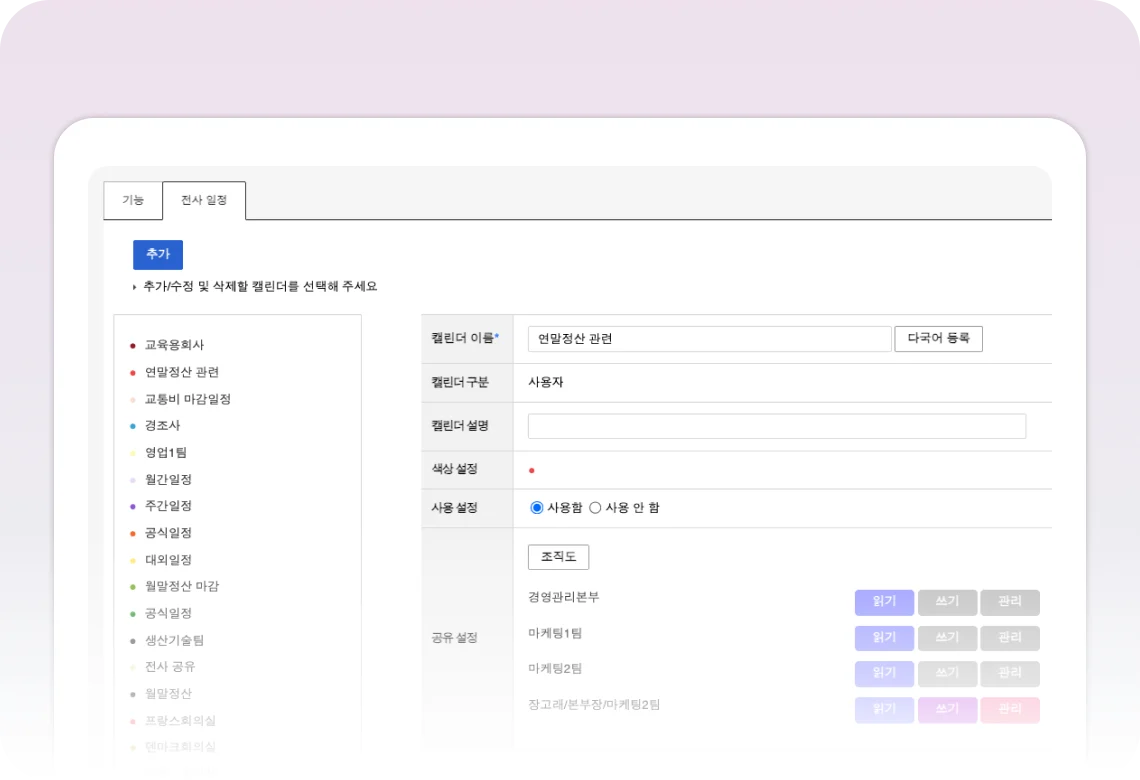1140x780 pixels.
Task: Select 교육용회사 calendar in the list
Action: click(174, 345)
